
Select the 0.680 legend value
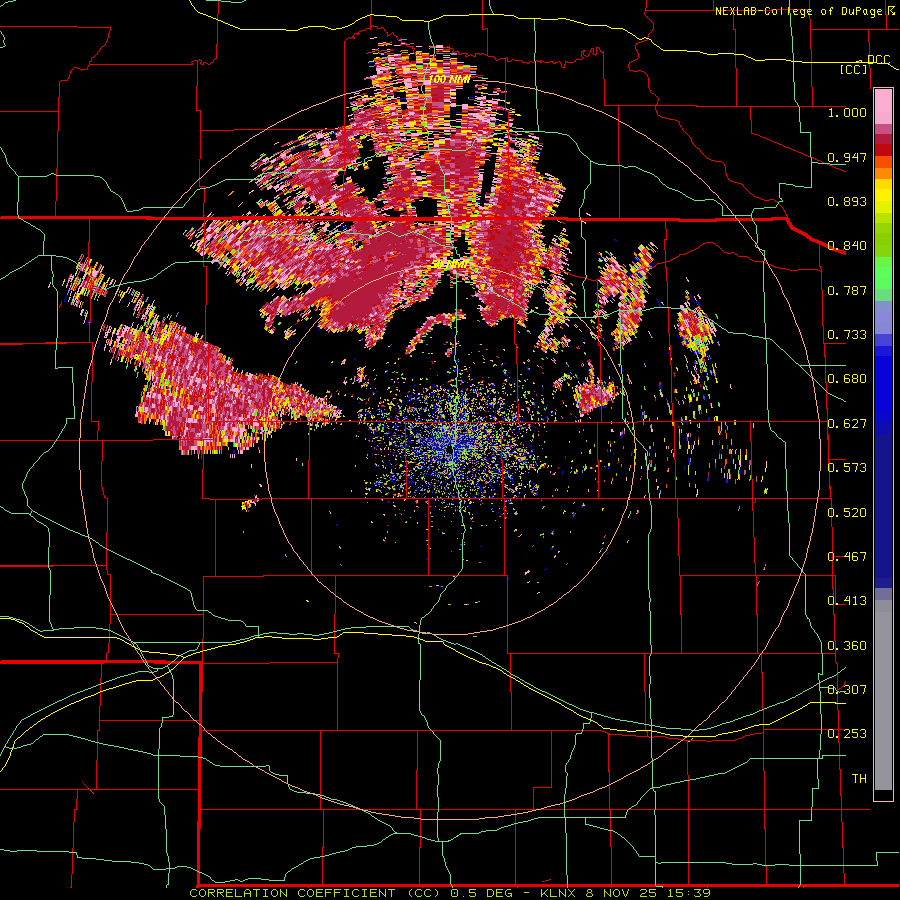(847, 379)
